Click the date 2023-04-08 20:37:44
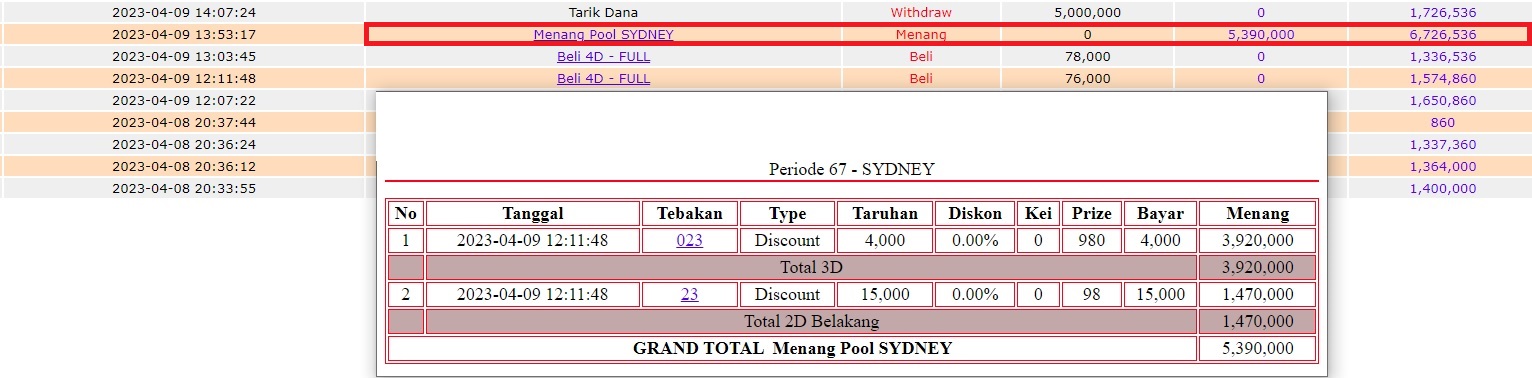This screenshot has width=1532, height=378. tap(183, 122)
